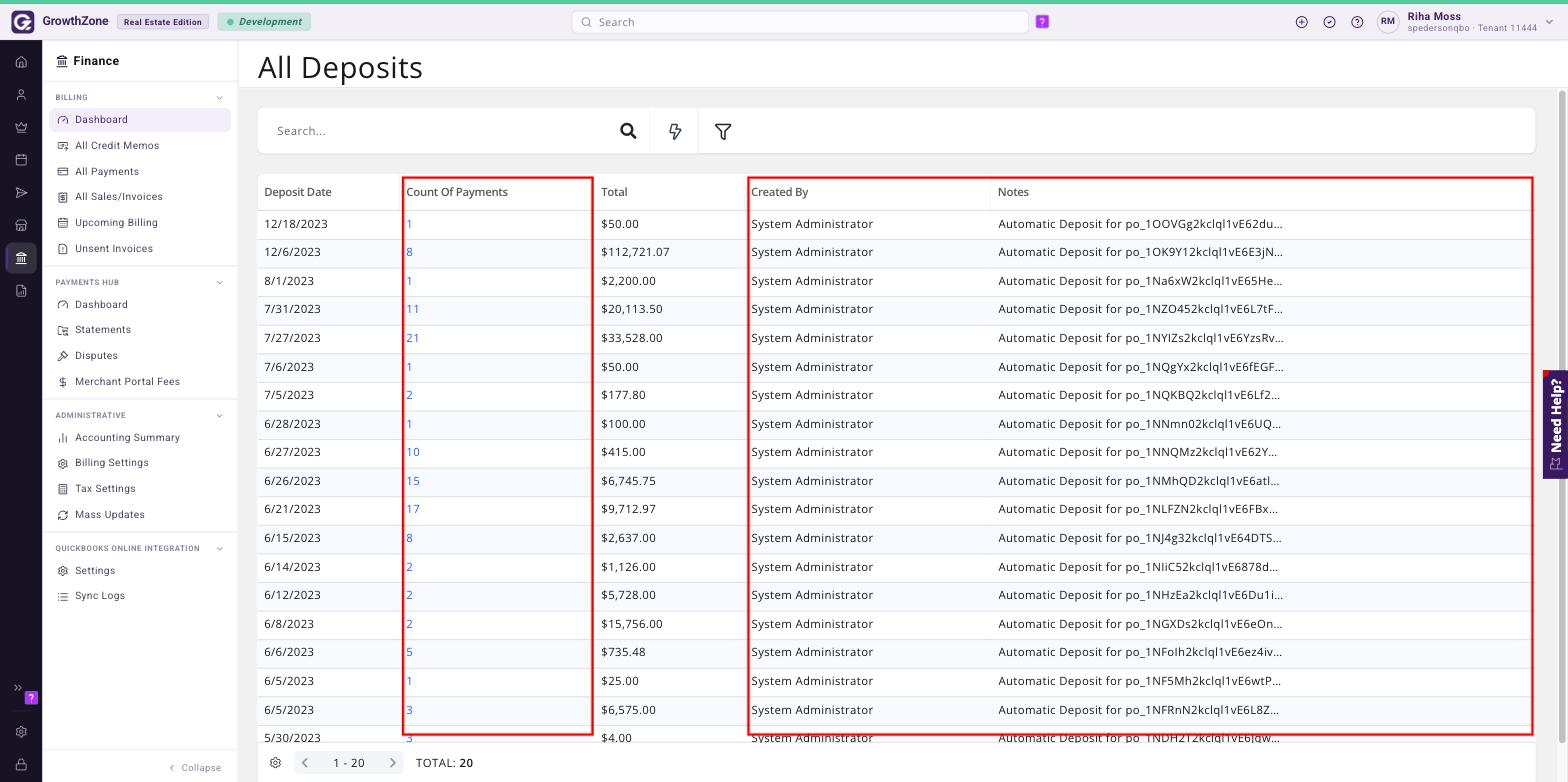Open the question mark help icon in top bar
1568x782 pixels.
pos(1357,22)
